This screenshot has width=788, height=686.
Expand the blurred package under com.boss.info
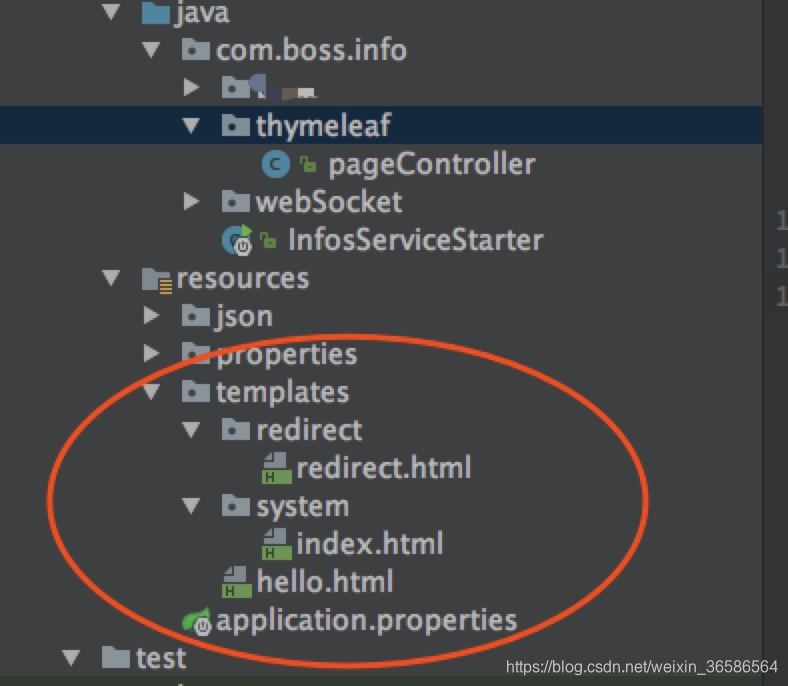pos(191,87)
